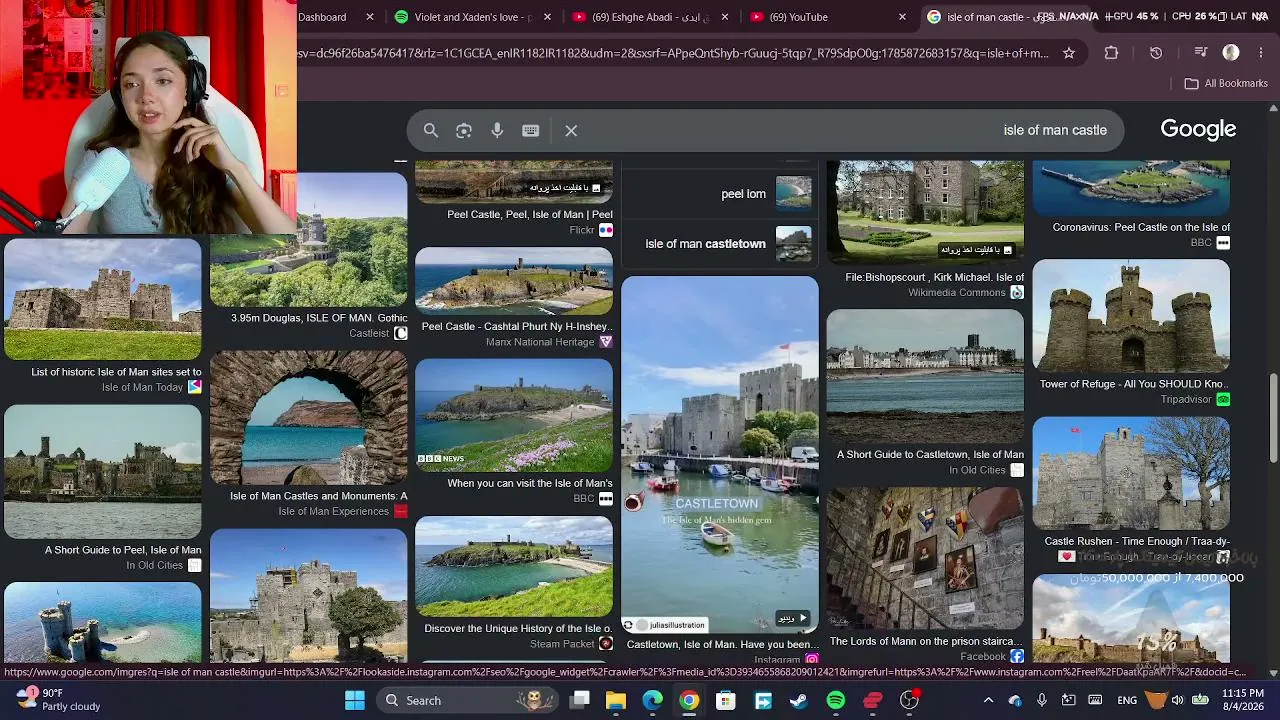Close the (69) YouTube tab

(902, 17)
